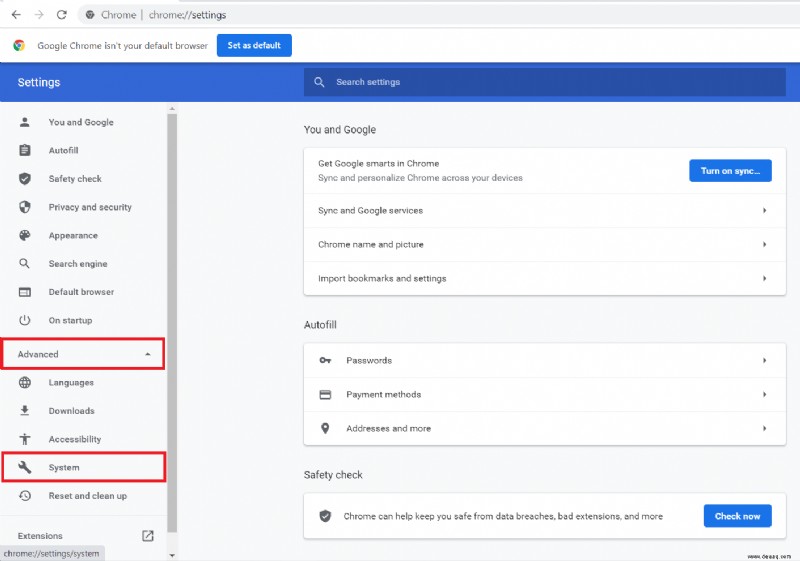Click the Chrome site info icon in address bar
The height and width of the screenshot is (561, 800).
pyautogui.click(x=90, y=15)
